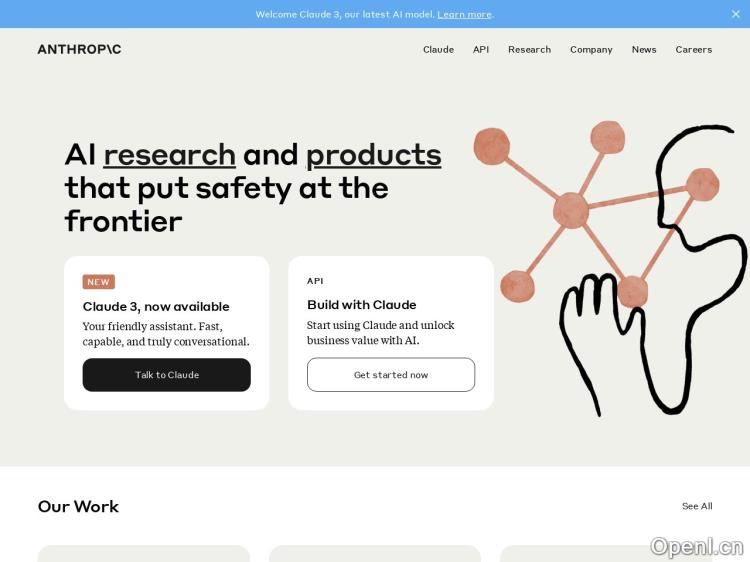The height and width of the screenshot is (562, 750).
Task: Click the Build with Claude card heading
Action: [x=361, y=304]
